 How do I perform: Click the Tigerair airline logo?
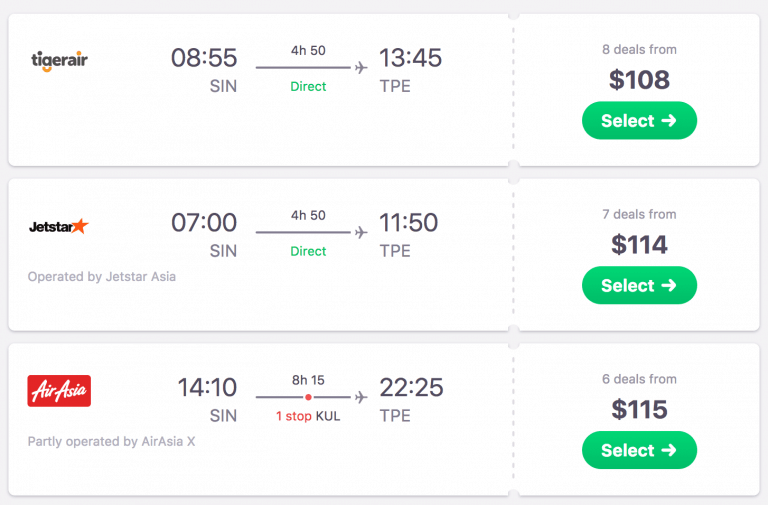coord(60,61)
